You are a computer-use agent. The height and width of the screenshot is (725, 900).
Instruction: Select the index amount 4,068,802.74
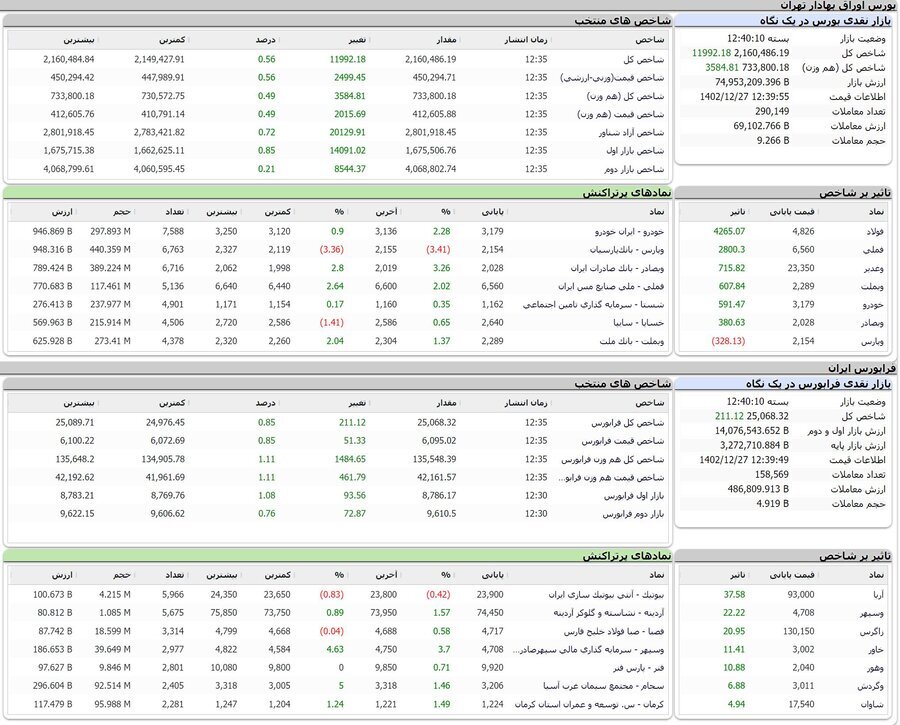click(430, 169)
